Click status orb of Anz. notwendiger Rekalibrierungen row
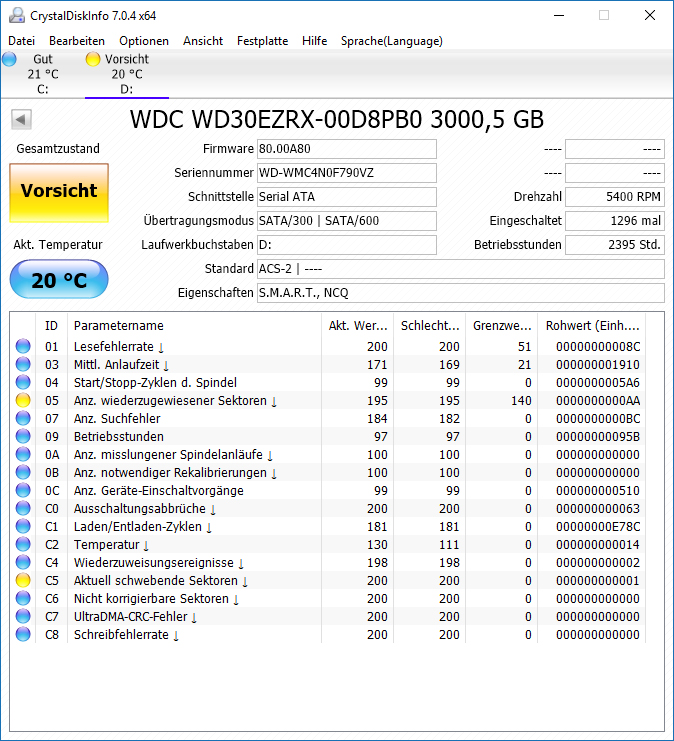 click(23, 472)
